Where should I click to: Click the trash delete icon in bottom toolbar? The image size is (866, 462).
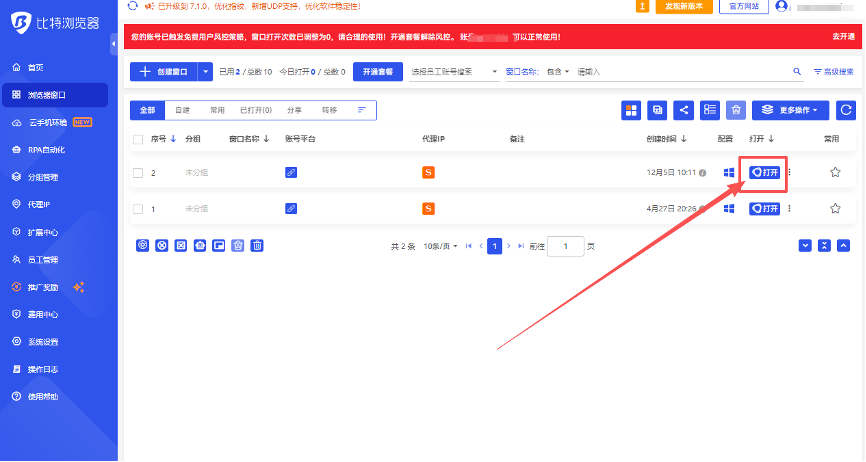[x=257, y=245]
